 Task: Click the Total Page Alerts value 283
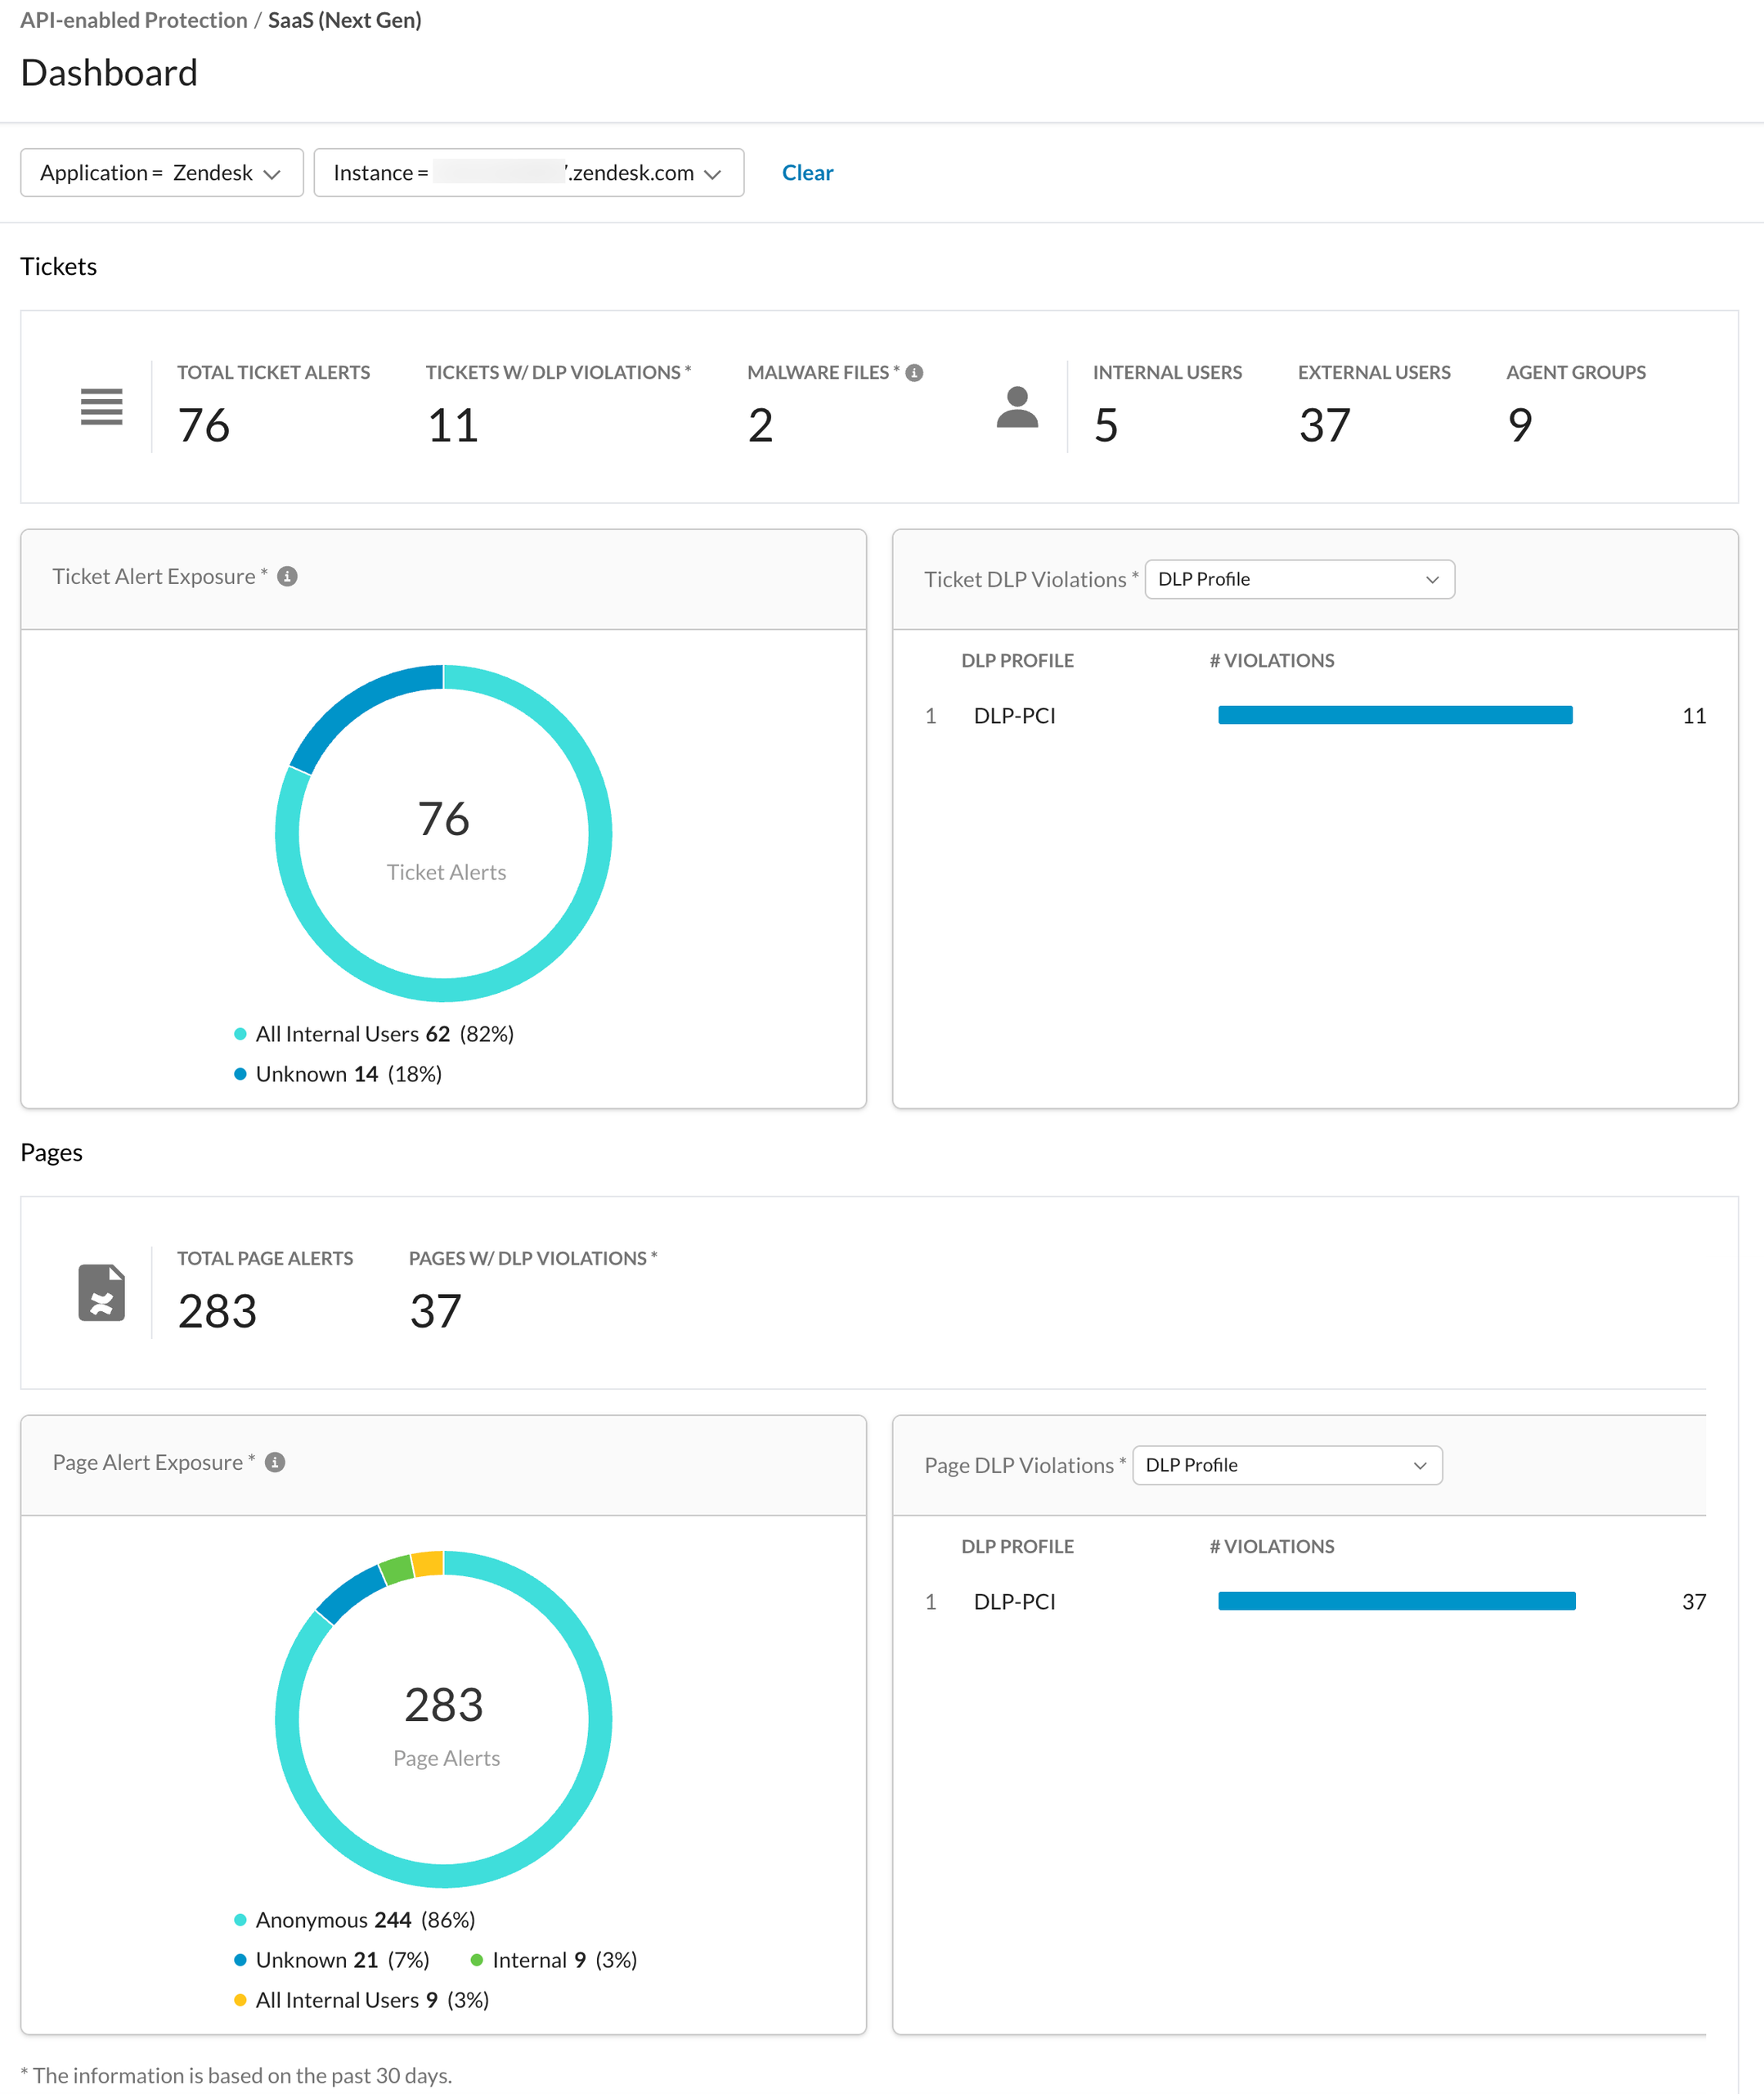[217, 1312]
